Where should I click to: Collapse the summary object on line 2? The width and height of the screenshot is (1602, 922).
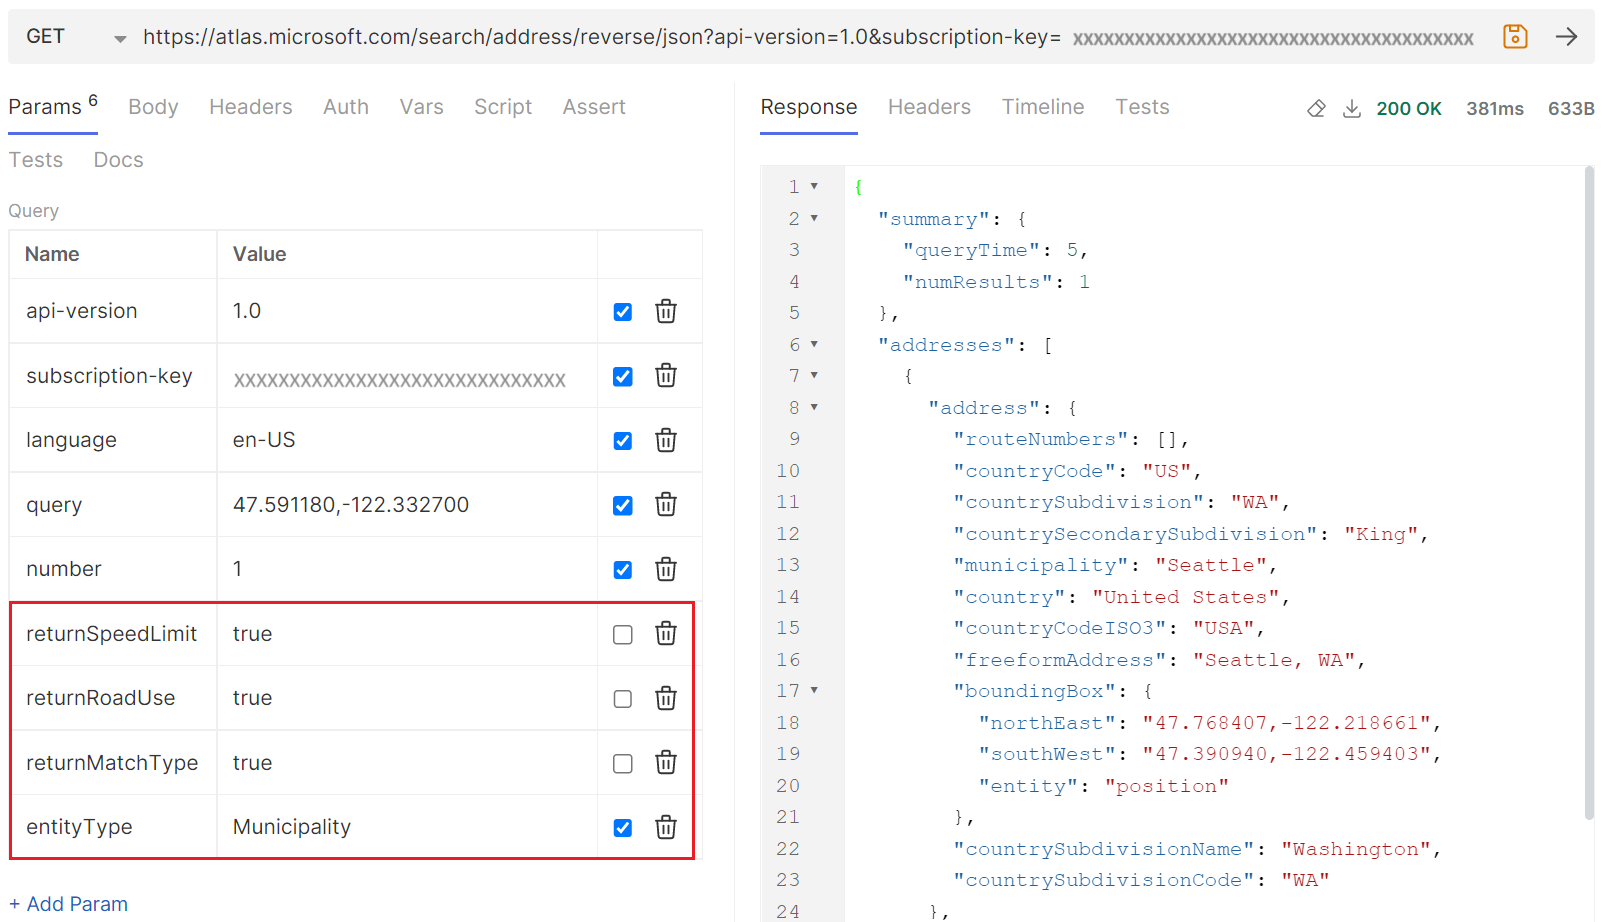coord(813,218)
